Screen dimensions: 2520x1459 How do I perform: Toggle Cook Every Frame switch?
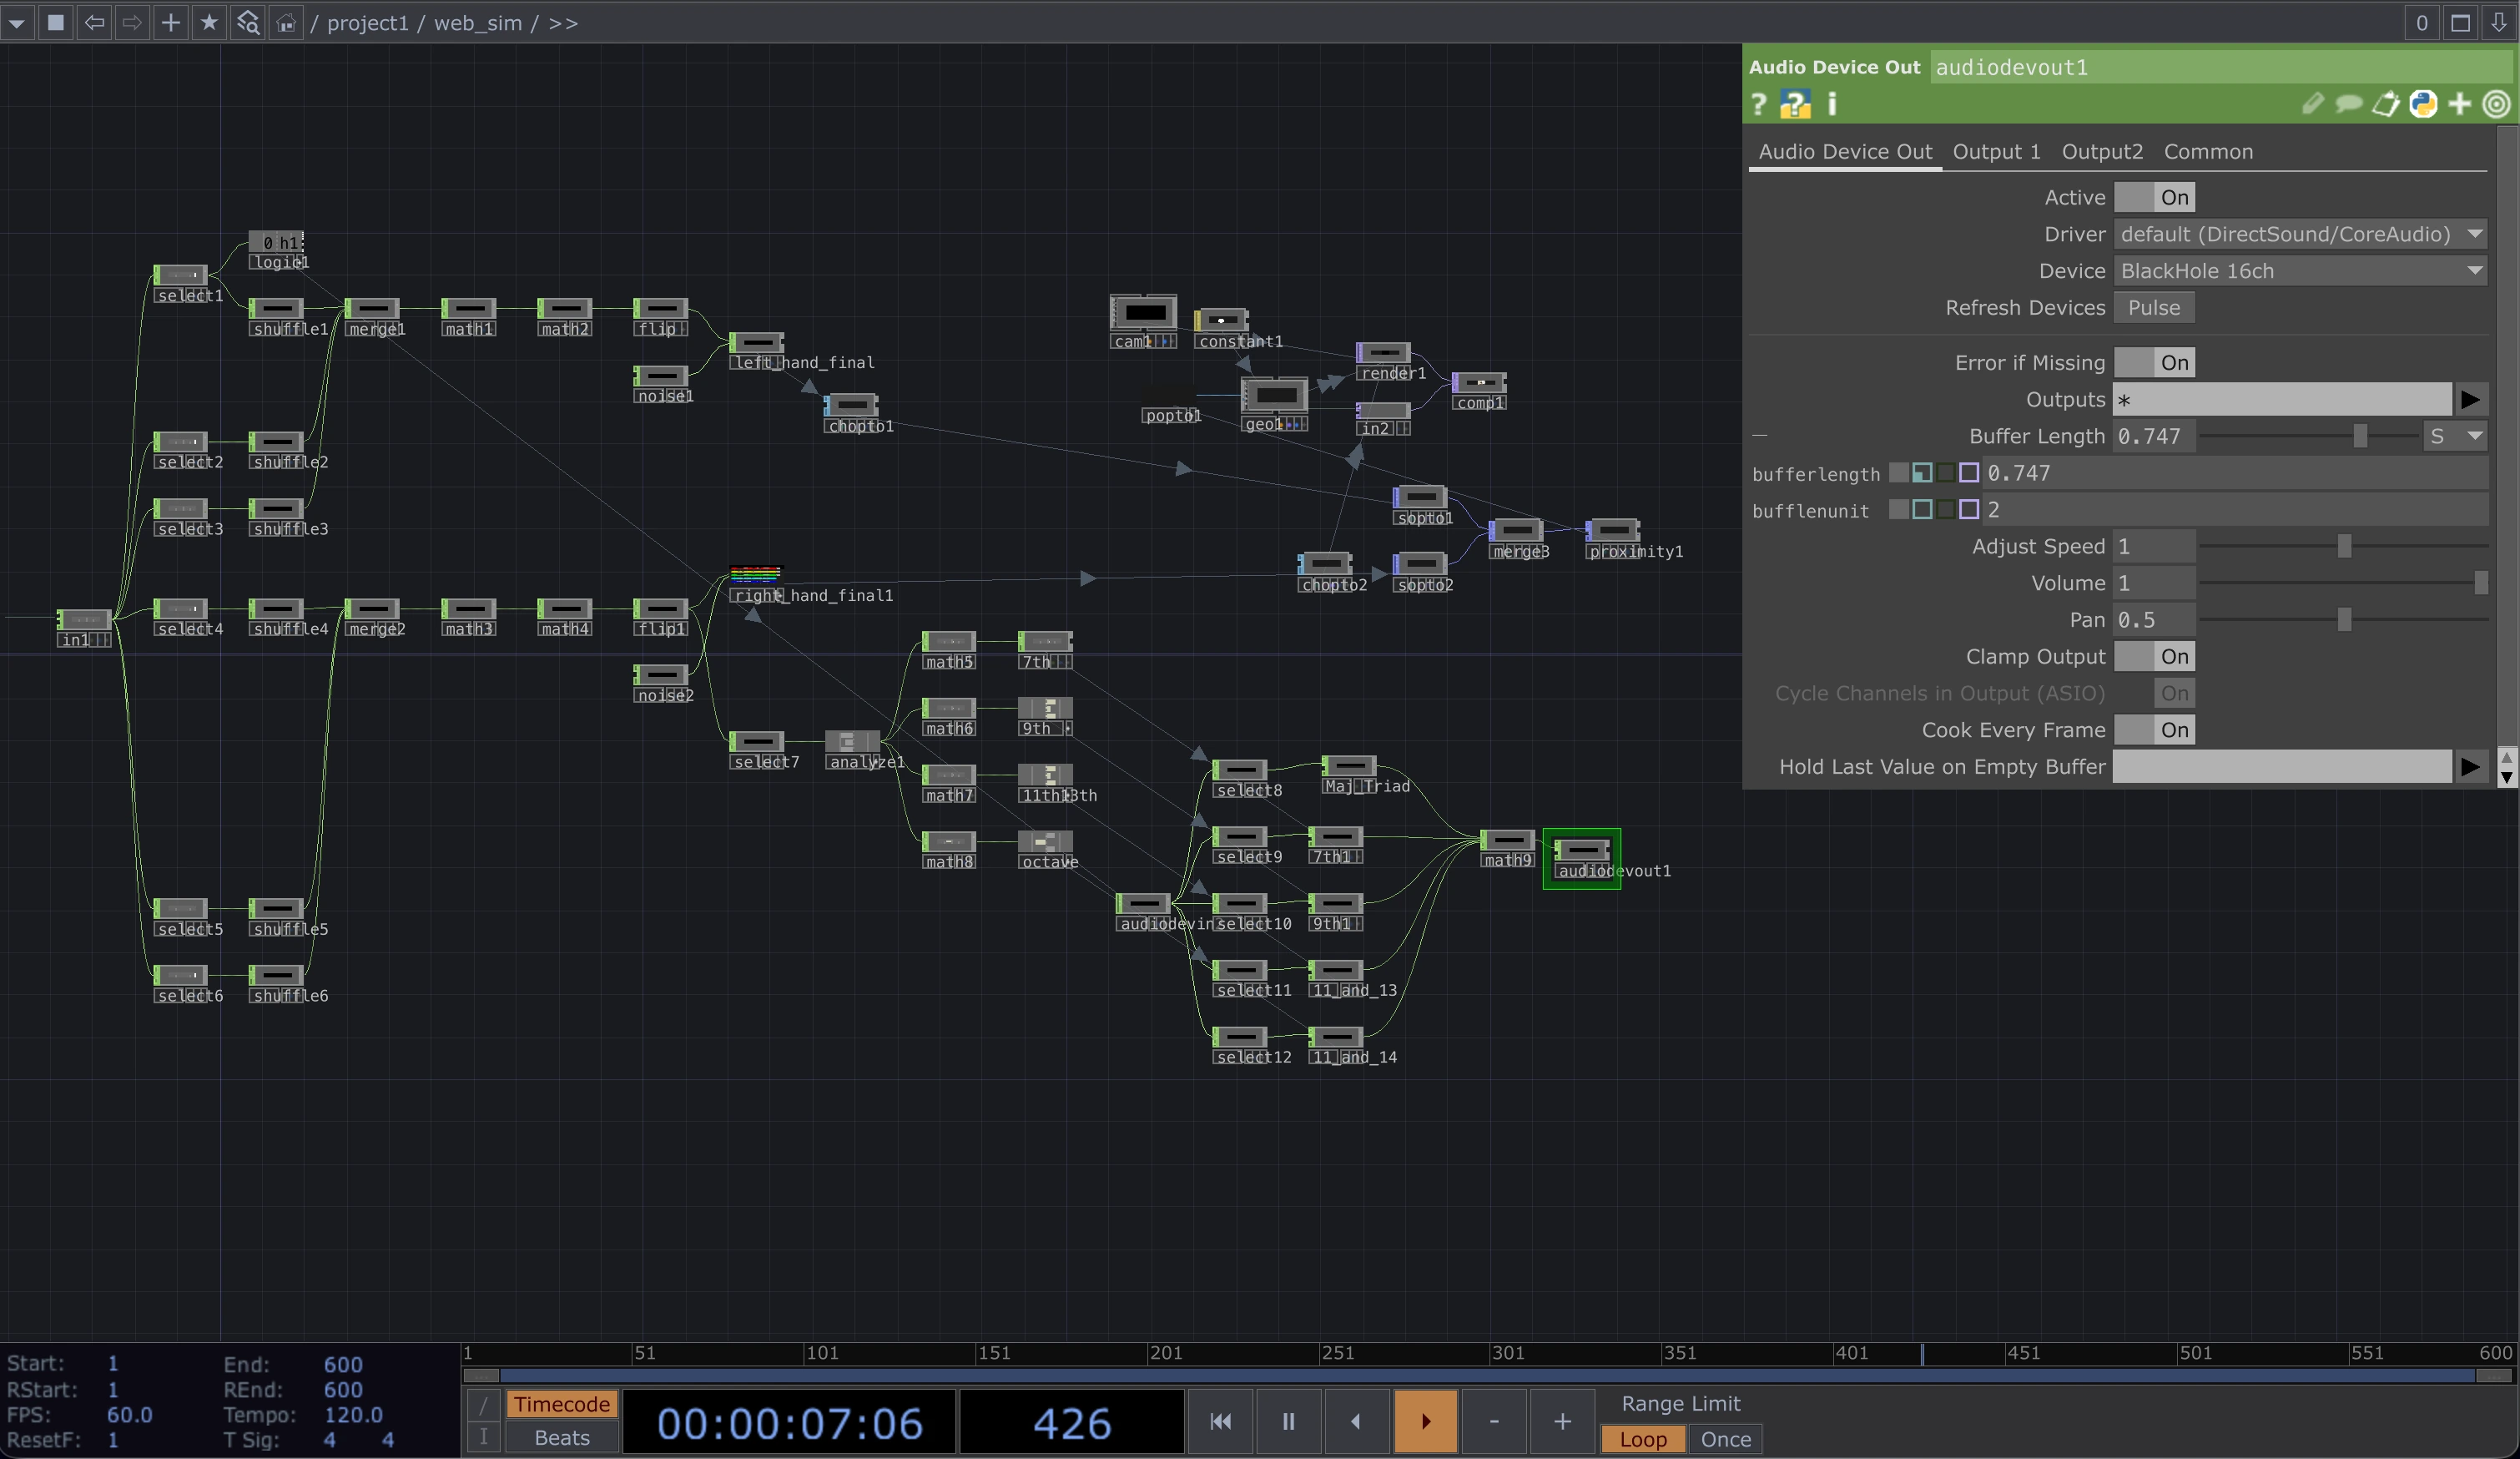[2154, 730]
